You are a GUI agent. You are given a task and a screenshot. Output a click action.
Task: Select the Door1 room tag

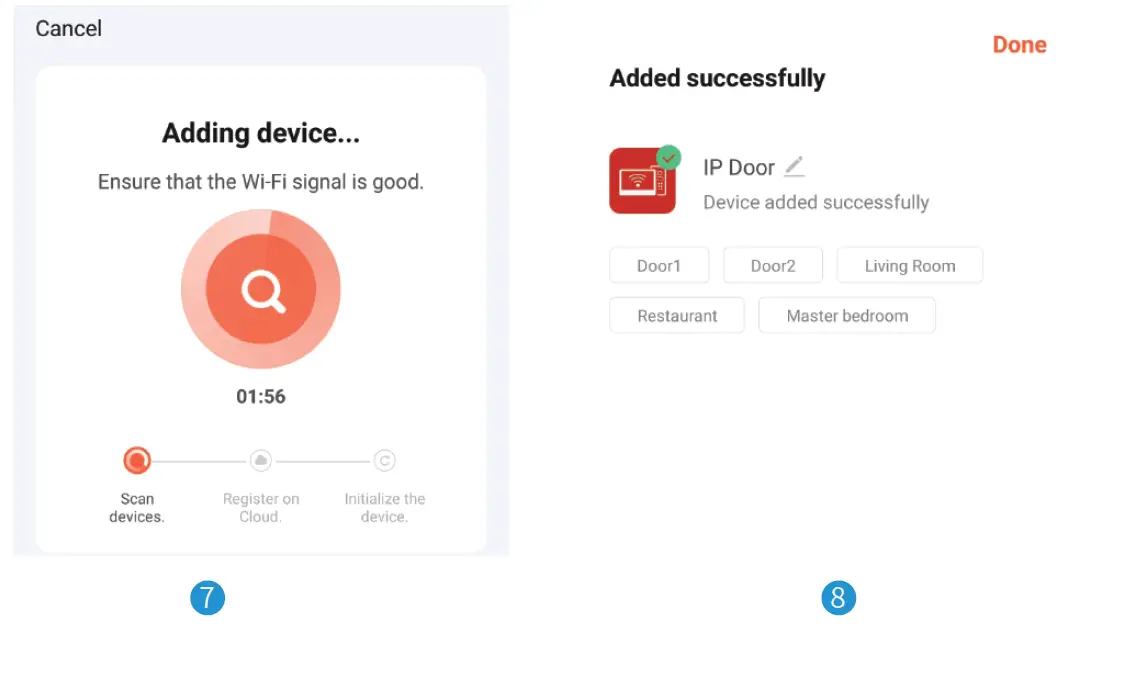coord(659,266)
